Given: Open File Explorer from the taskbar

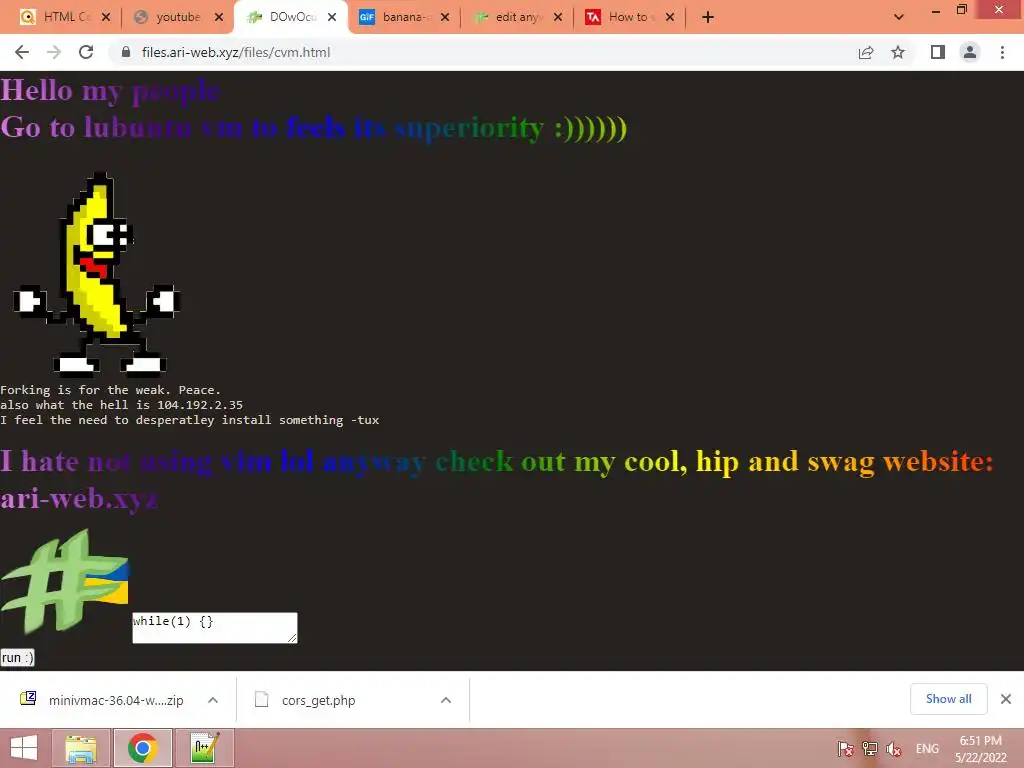Looking at the screenshot, I should (81, 748).
